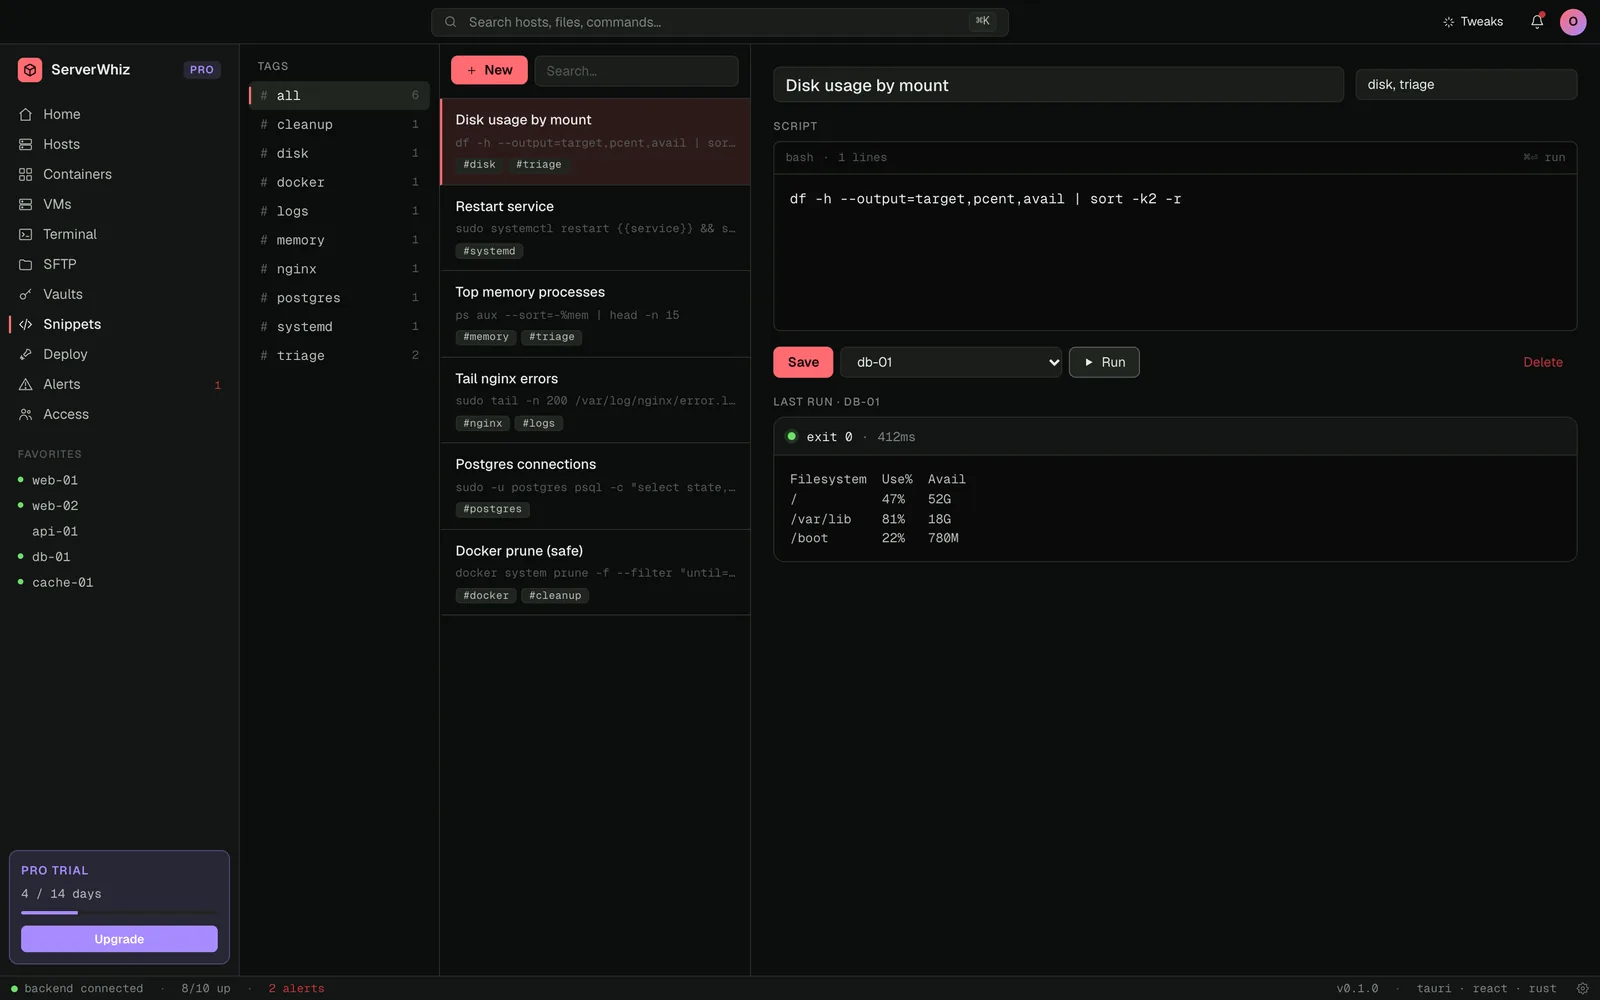Click the Deploy rocket icon
Image resolution: width=1600 pixels, height=1000 pixels.
click(x=26, y=354)
